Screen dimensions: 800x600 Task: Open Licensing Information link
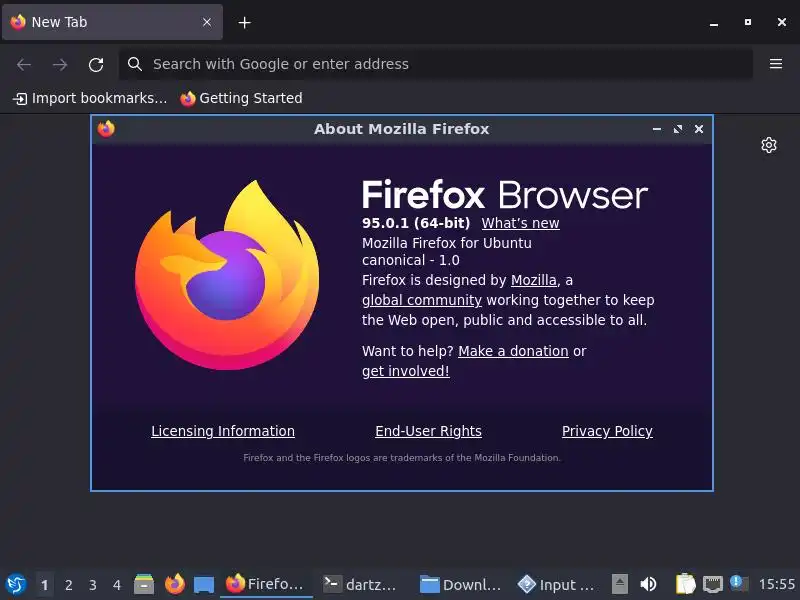coord(223,431)
